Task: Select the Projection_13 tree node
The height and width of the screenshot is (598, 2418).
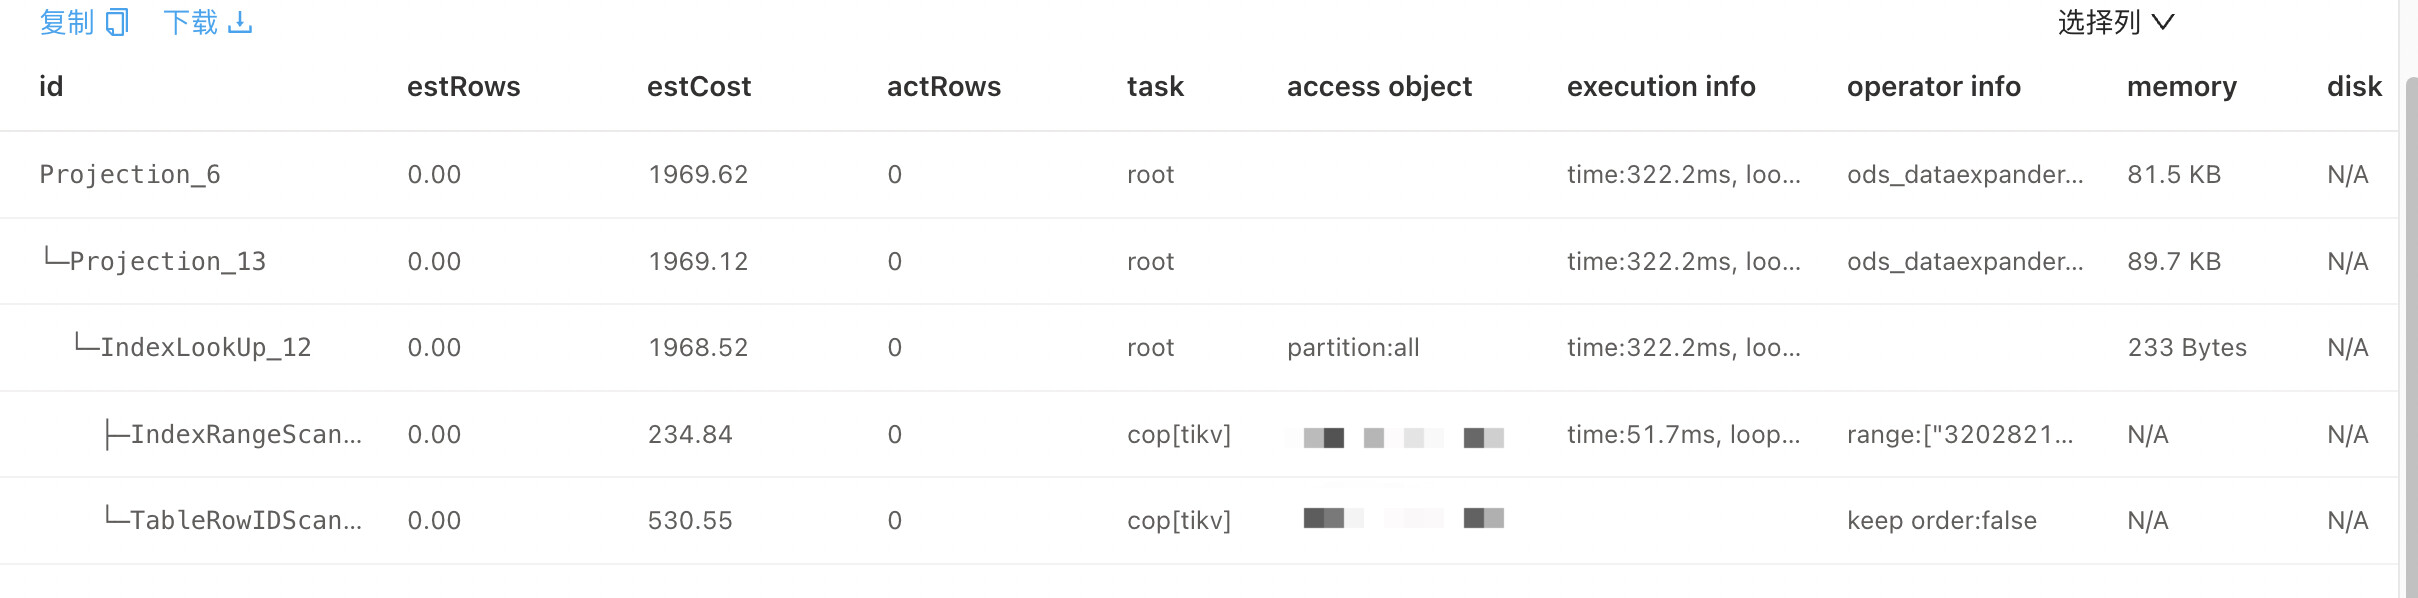Action: tap(167, 262)
